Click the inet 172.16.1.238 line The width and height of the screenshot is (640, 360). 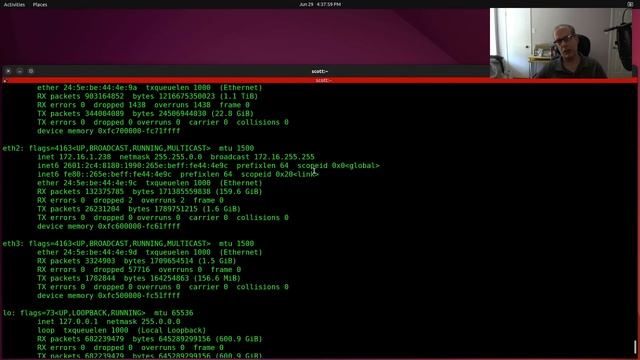coord(176,157)
